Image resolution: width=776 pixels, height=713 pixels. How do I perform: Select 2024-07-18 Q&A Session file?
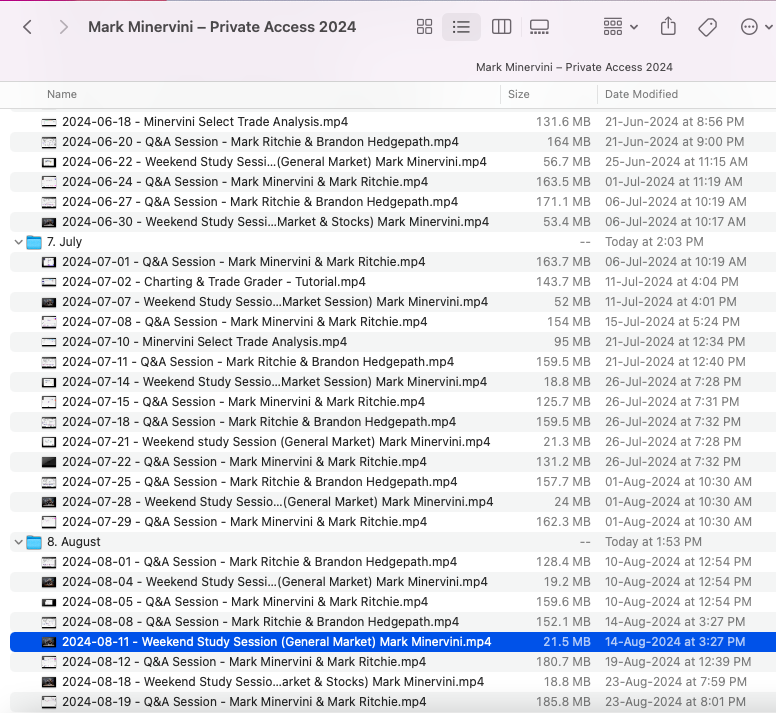(259, 422)
